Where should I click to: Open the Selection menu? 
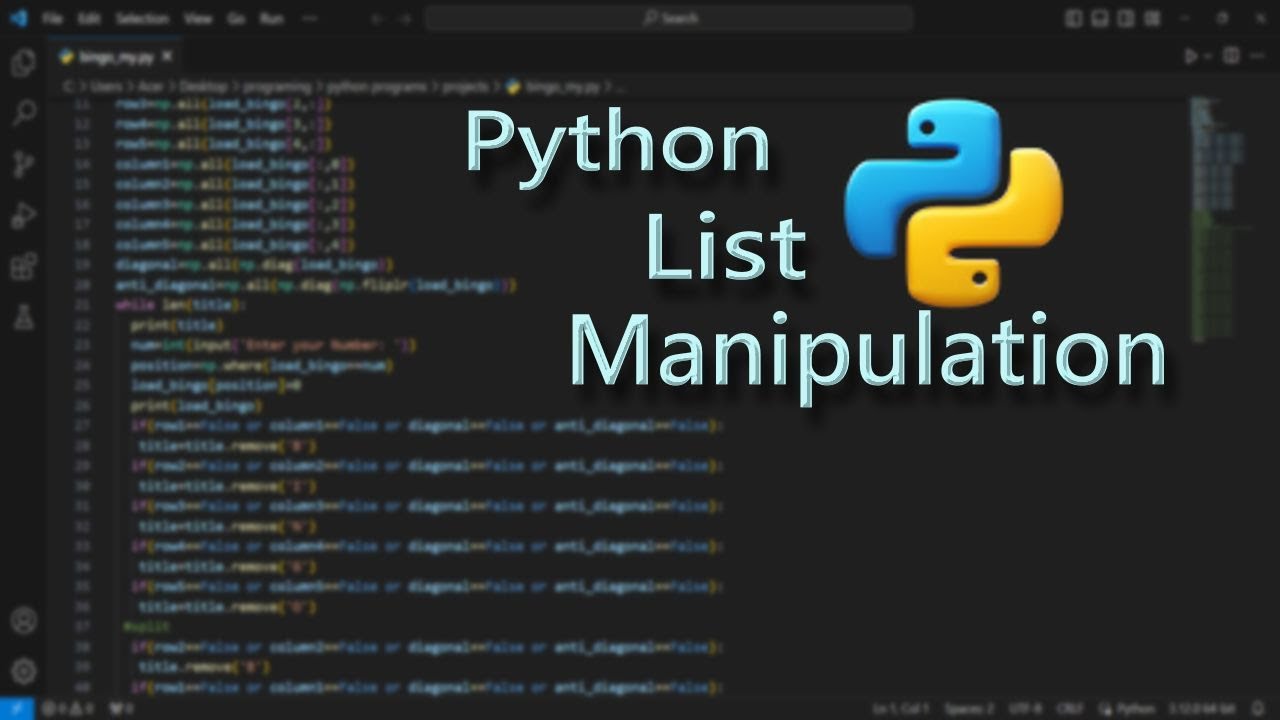[142, 18]
